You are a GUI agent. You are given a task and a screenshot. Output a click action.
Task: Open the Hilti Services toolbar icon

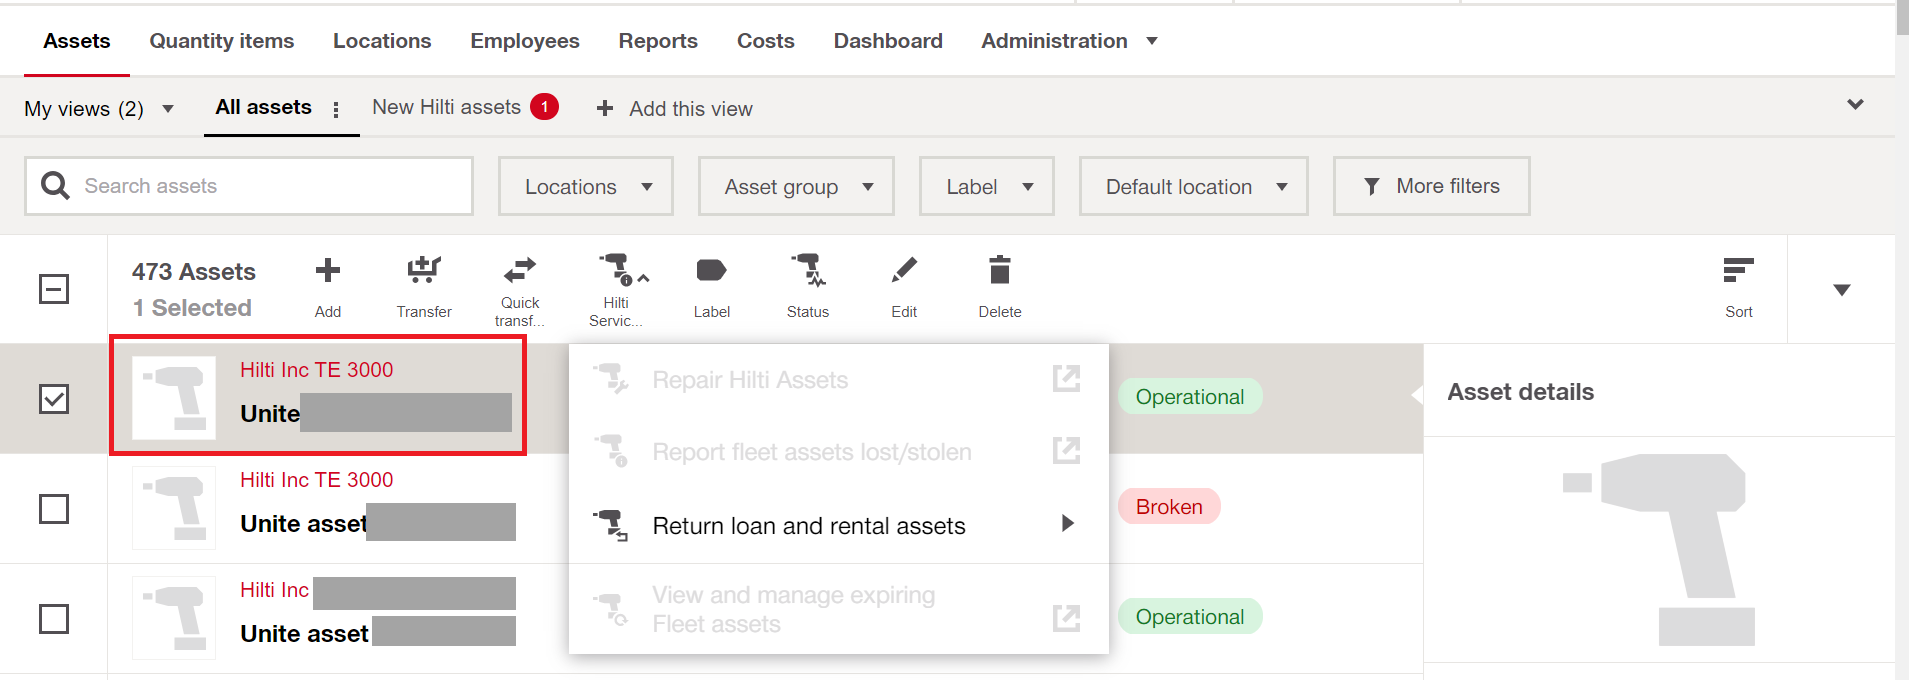tap(618, 270)
